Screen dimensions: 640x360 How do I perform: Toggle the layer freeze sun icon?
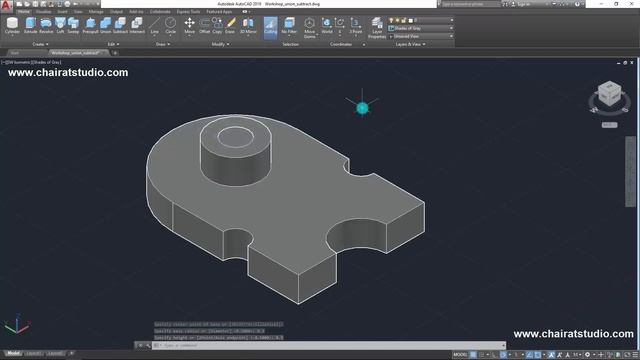[x=398, y=20]
